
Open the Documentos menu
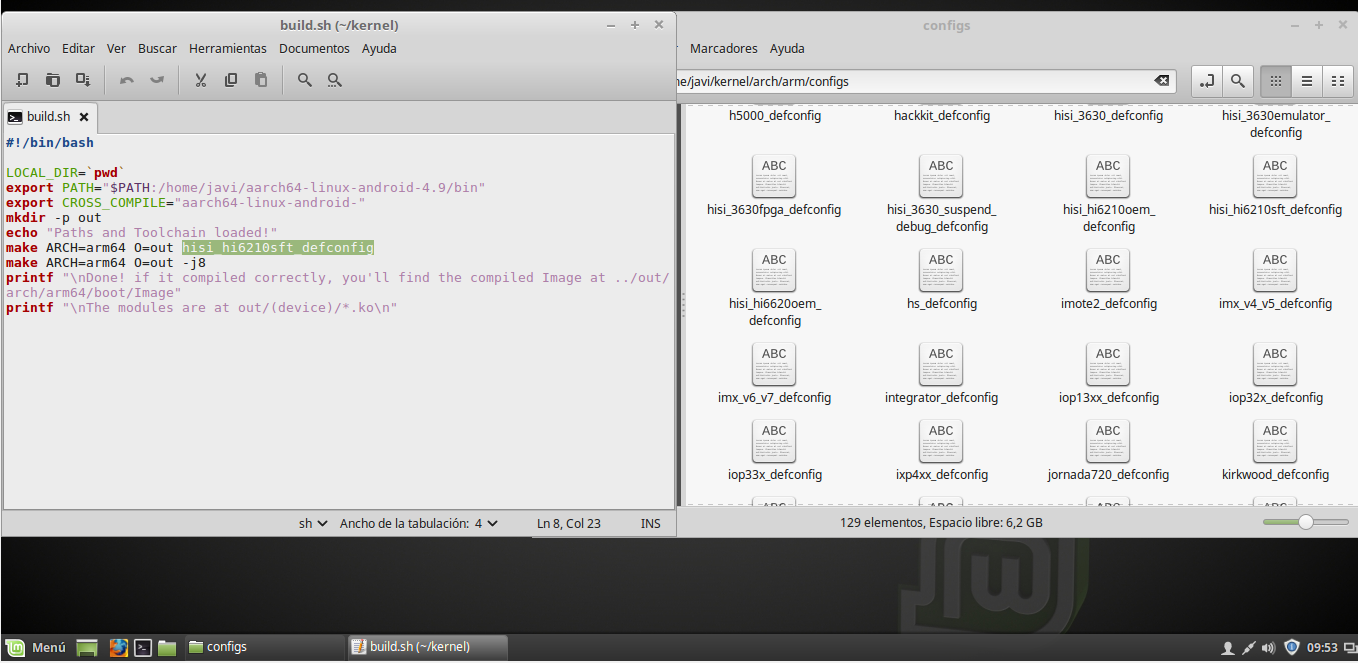pyautogui.click(x=314, y=48)
